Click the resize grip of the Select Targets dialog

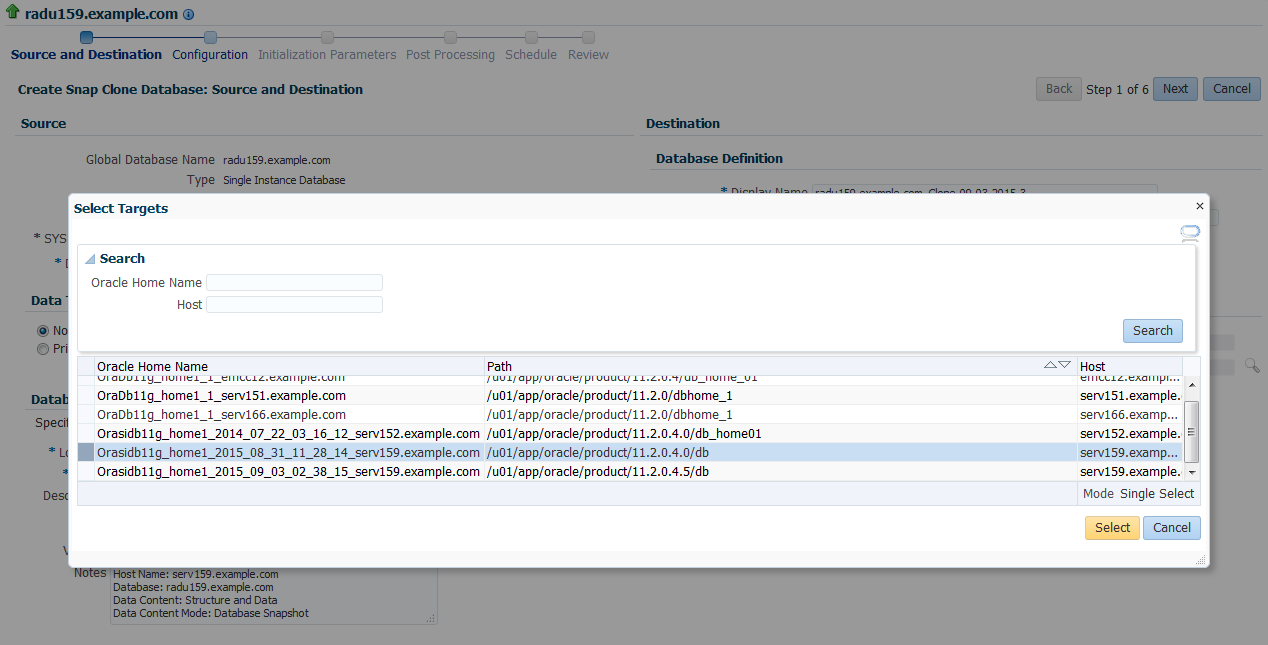coord(1200,560)
